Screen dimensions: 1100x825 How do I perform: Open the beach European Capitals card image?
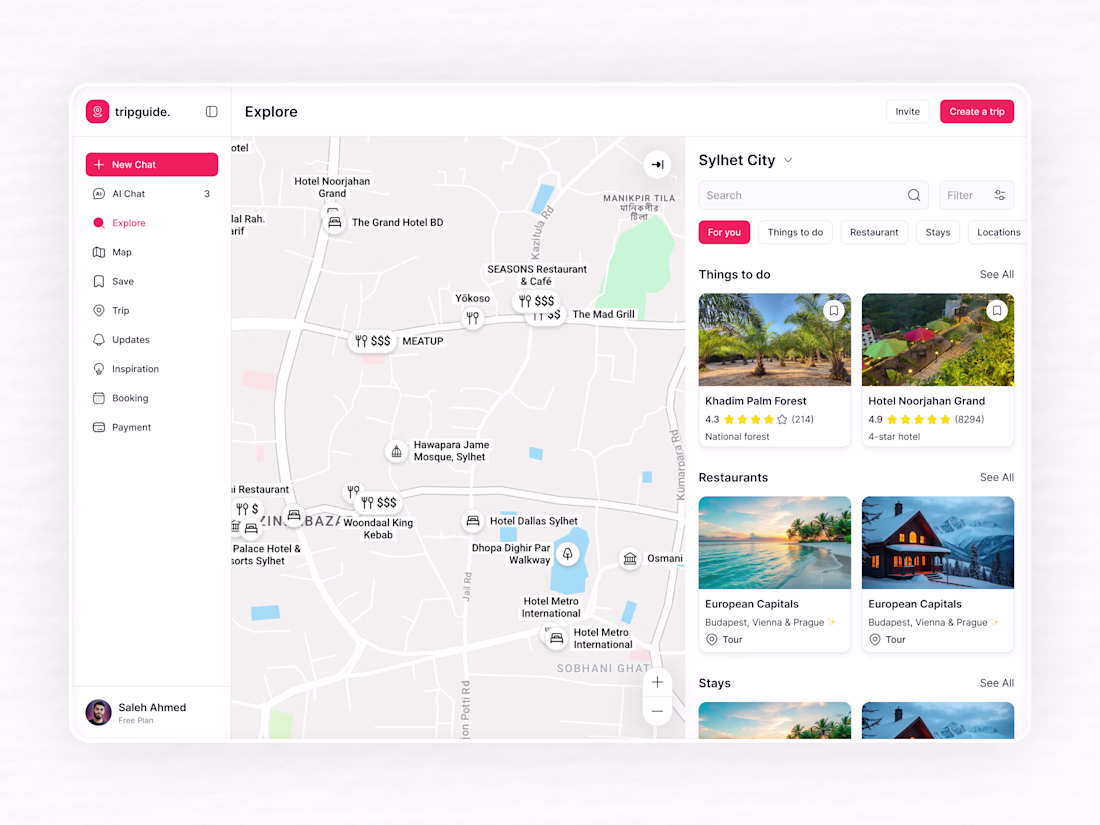[774, 542]
